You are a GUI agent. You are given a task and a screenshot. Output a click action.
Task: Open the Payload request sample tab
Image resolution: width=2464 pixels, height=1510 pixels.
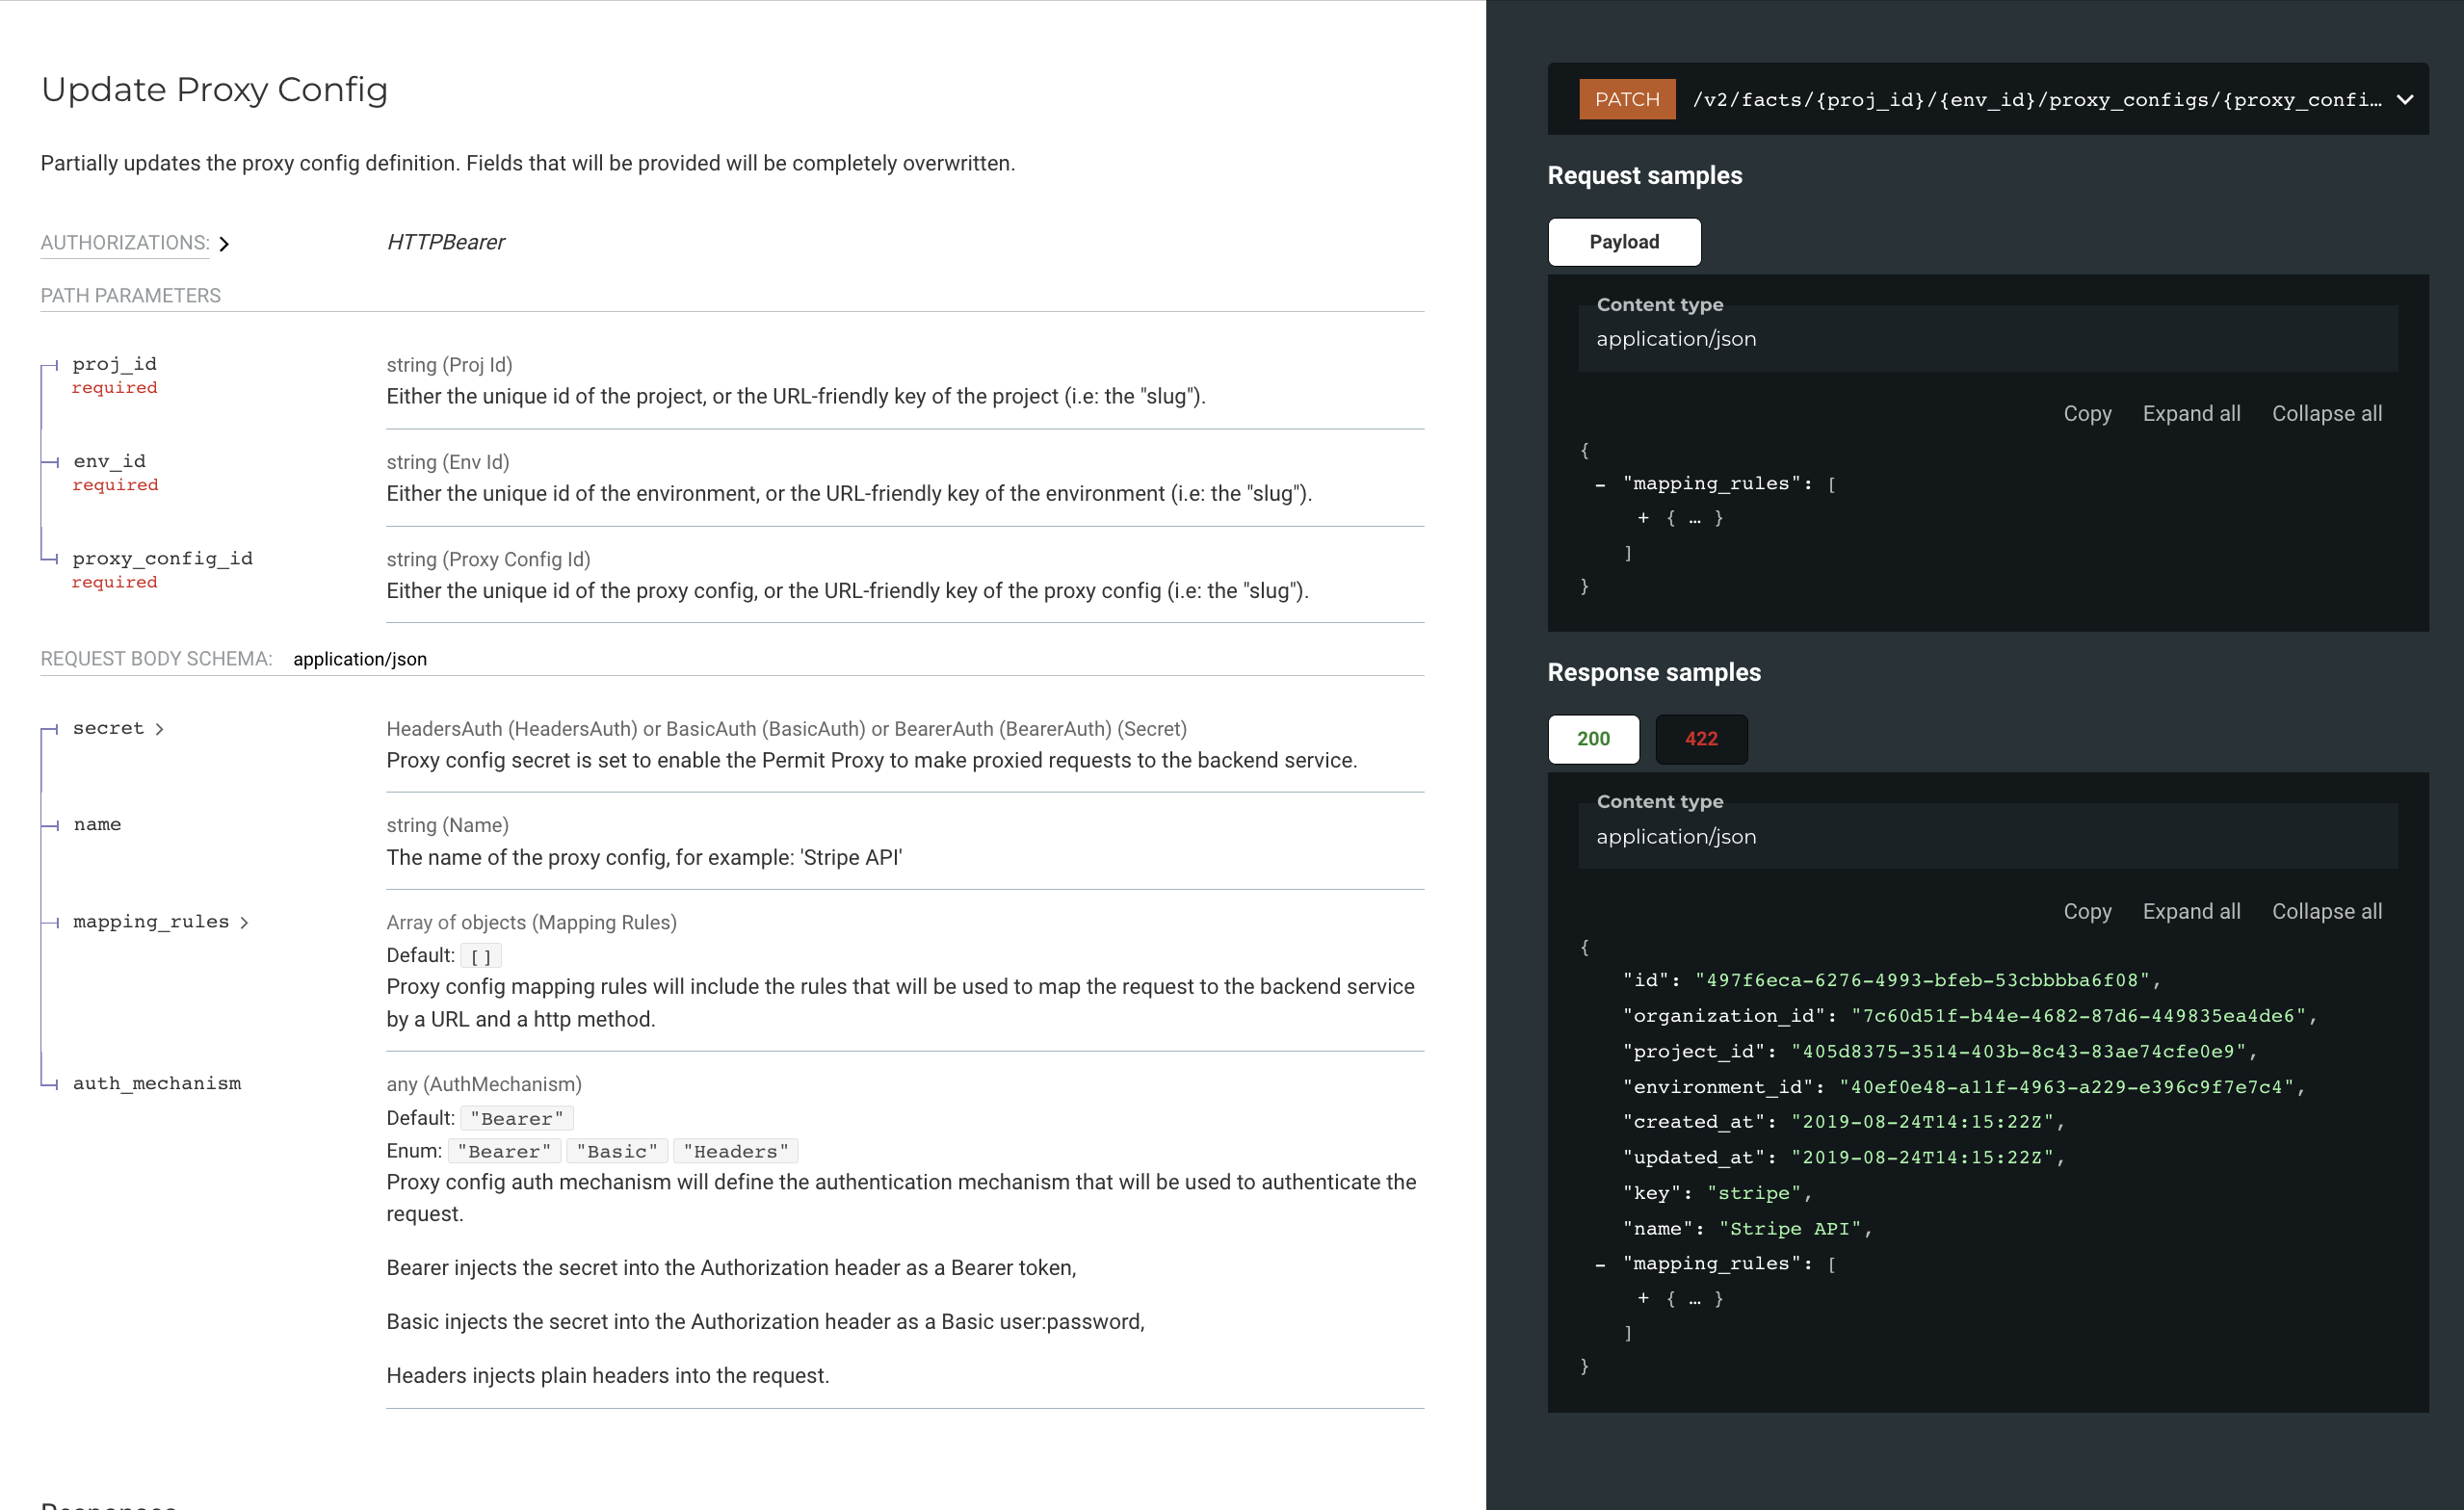[1623, 241]
